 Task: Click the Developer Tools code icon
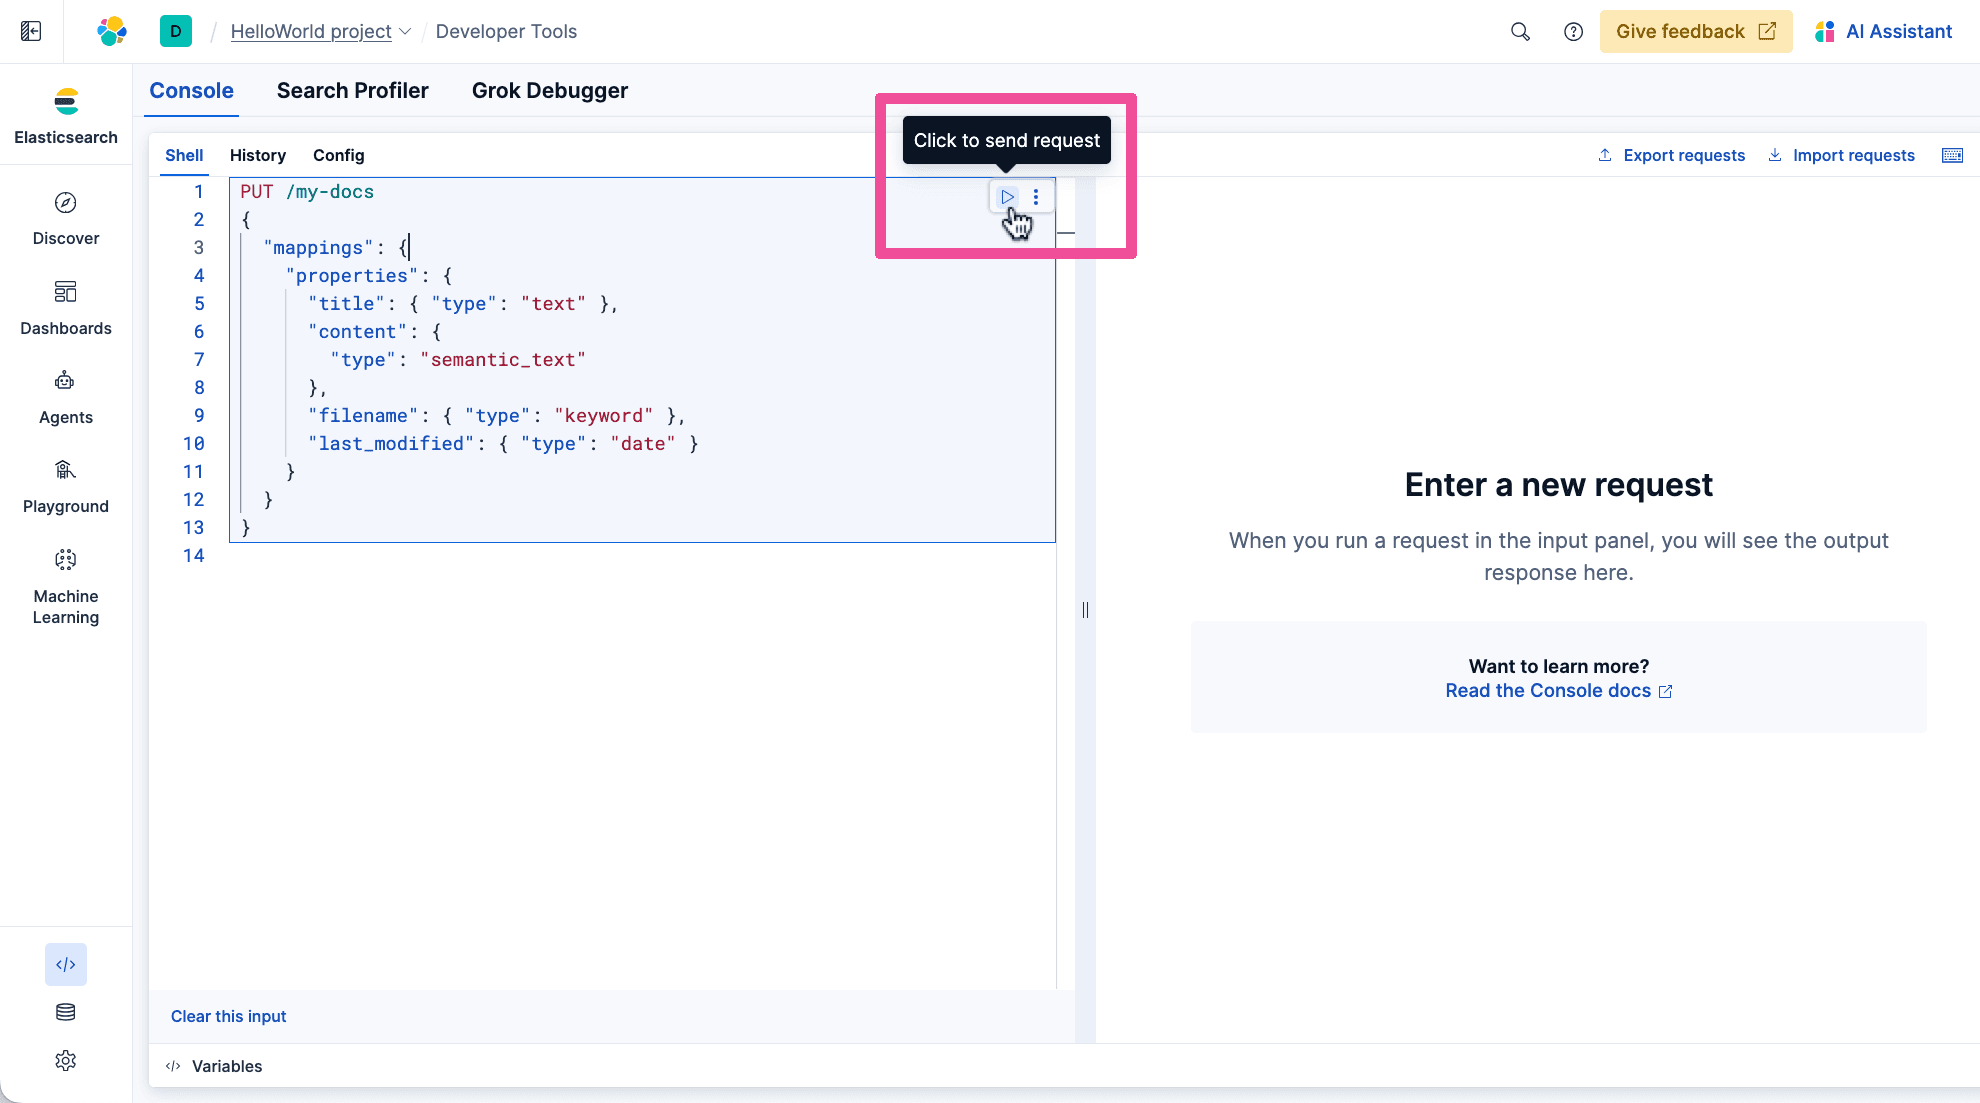pyautogui.click(x=65, y=964)
